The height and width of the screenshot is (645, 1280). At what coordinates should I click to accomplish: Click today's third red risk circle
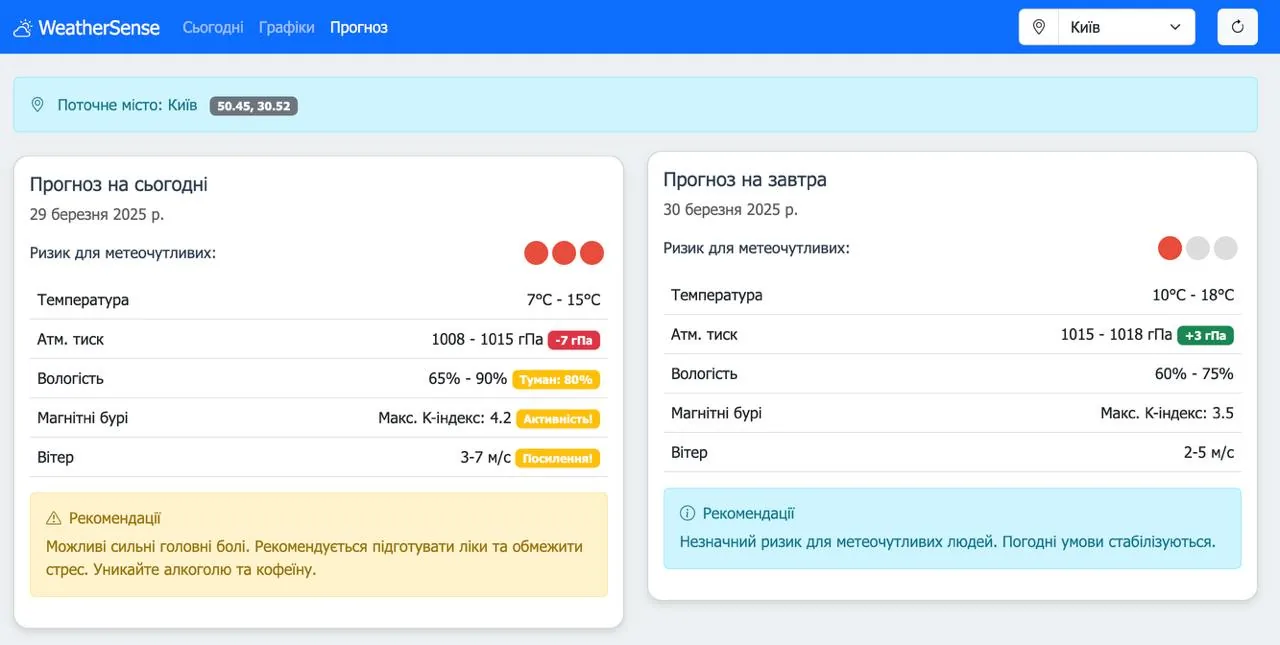coord(592,253)
